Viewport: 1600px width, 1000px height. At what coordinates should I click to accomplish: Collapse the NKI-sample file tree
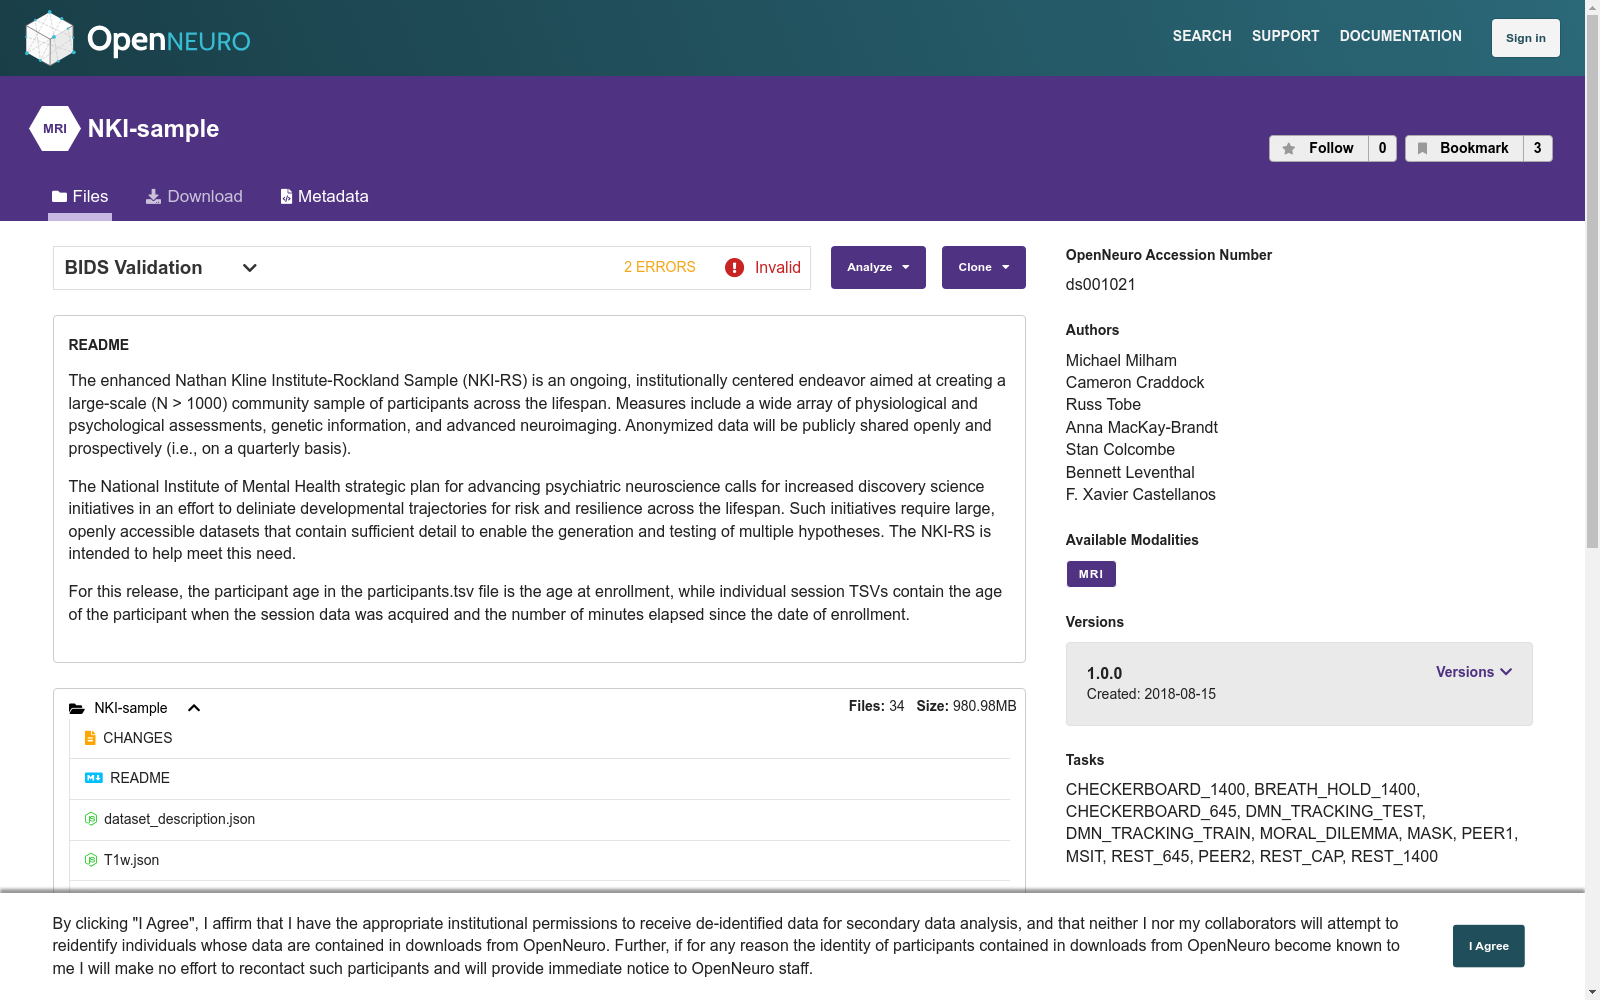pos(194,708)
